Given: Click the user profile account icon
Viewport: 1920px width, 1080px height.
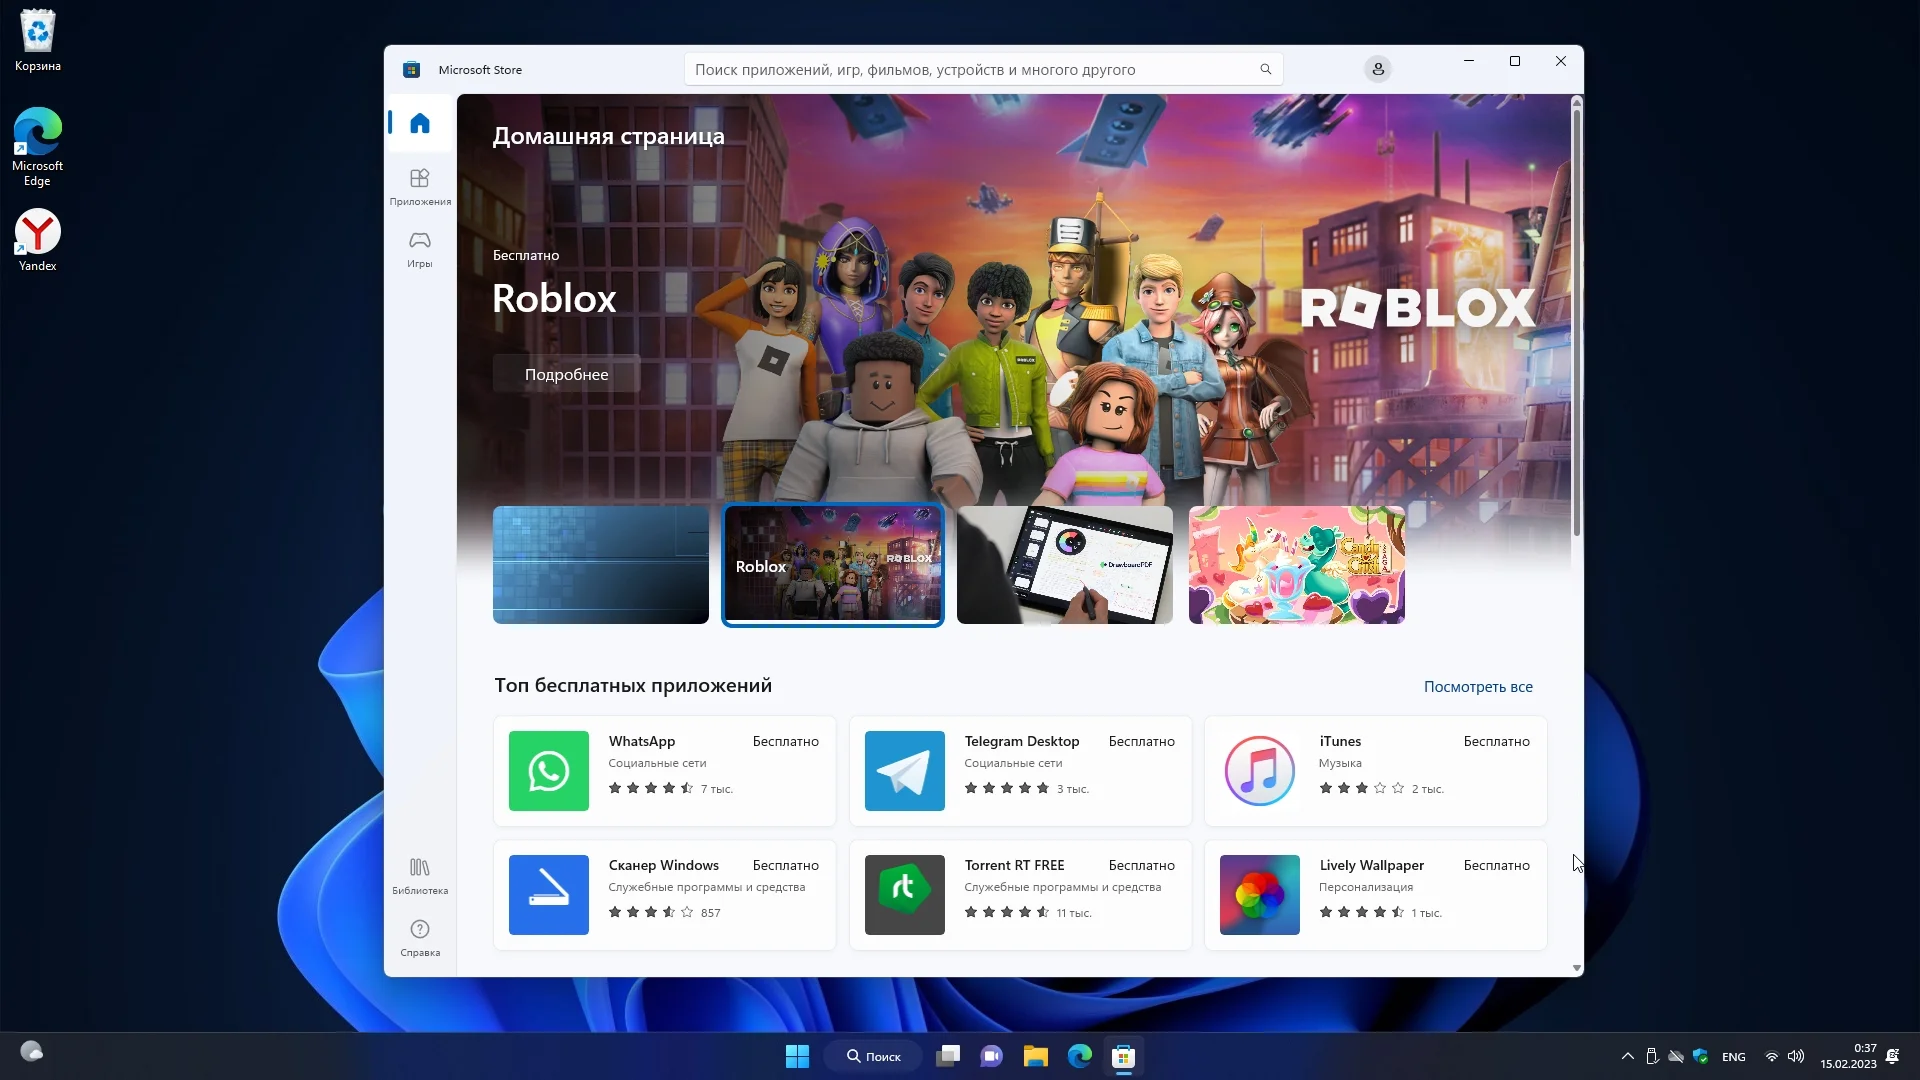Looking at the screenshot, I should [x=1377, y=69].
